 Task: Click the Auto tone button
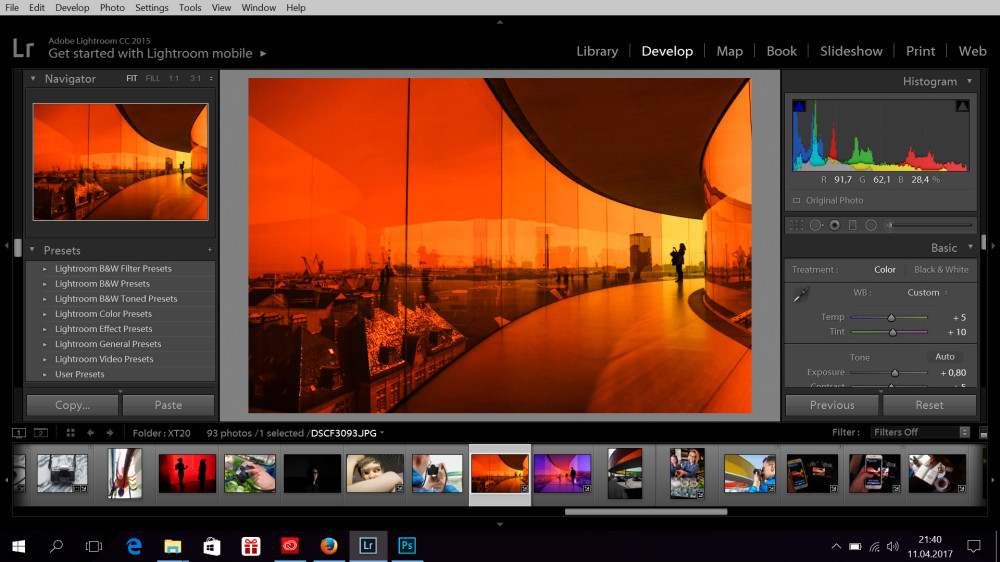coord(945,357)
